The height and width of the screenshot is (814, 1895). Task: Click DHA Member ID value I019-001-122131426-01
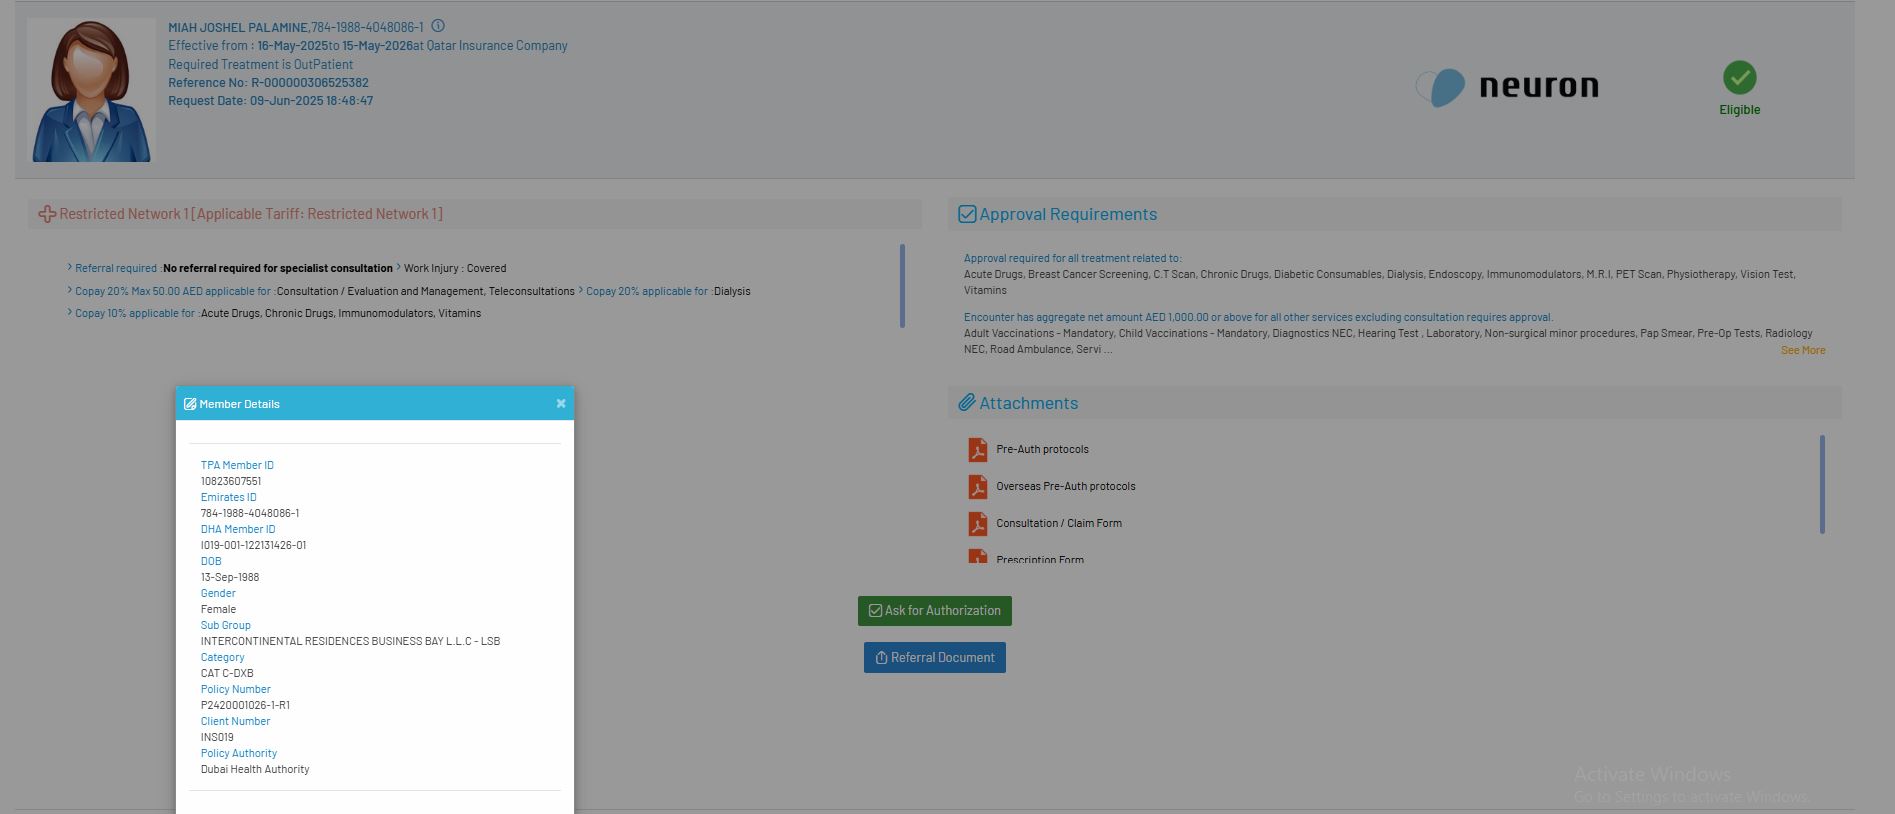click(x=254, y=545)
